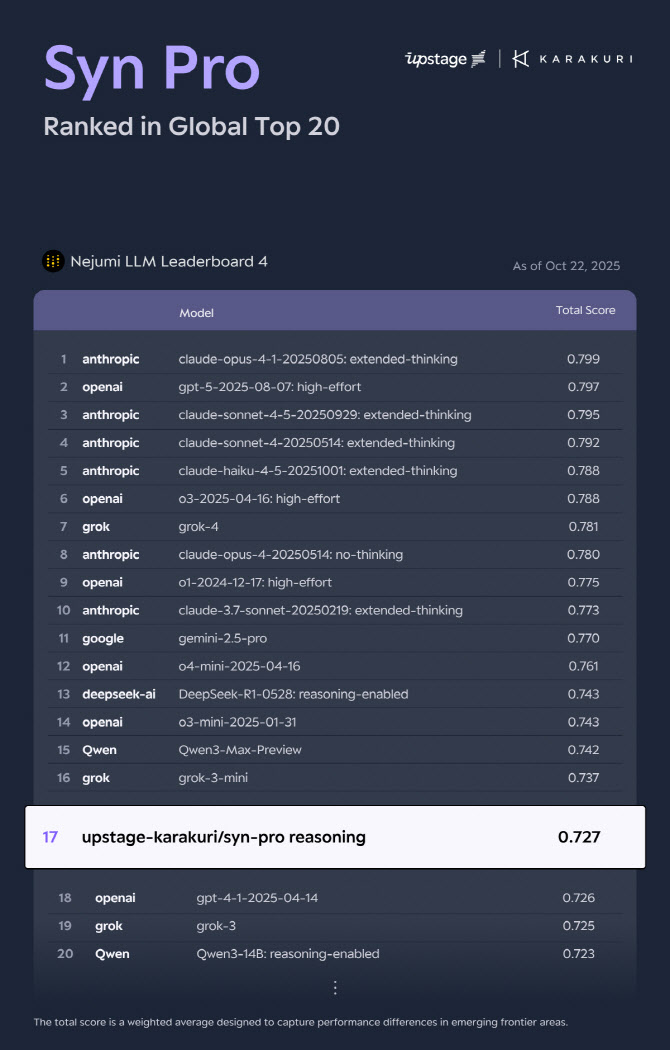Click the Ranked in Global Top 20 subtitle

click(x=191, y=127)
